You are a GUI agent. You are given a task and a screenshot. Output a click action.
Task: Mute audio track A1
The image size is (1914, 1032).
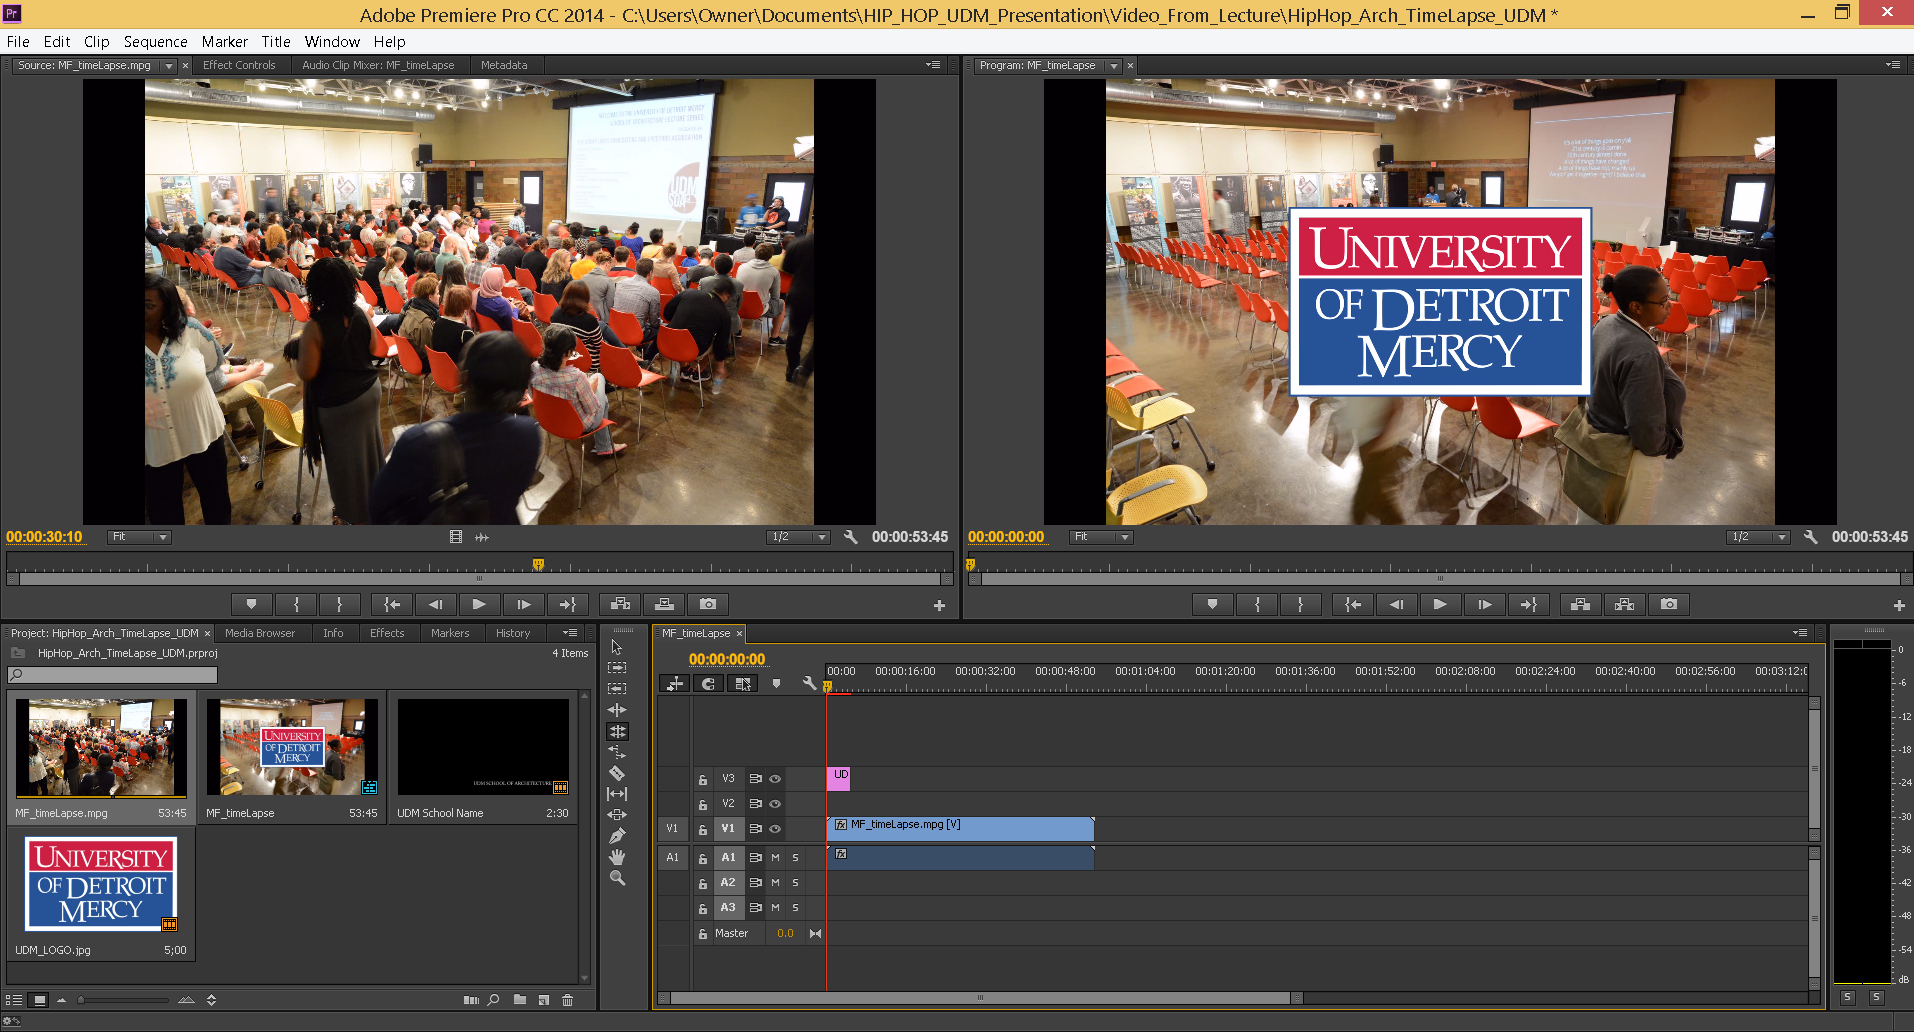775,857
